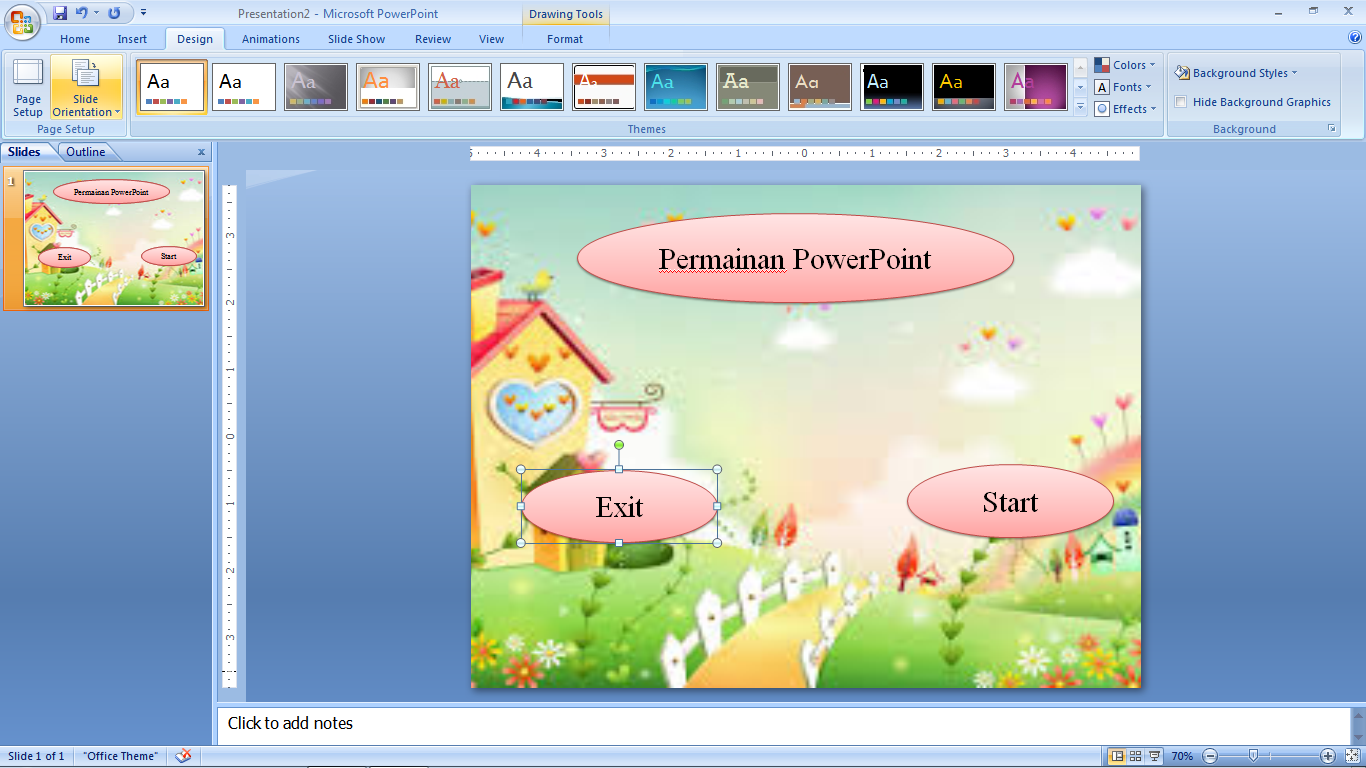Viewport: 1366px width, 768px height.
Task: Open Slide Orientation menu
Action: (86, 88)
